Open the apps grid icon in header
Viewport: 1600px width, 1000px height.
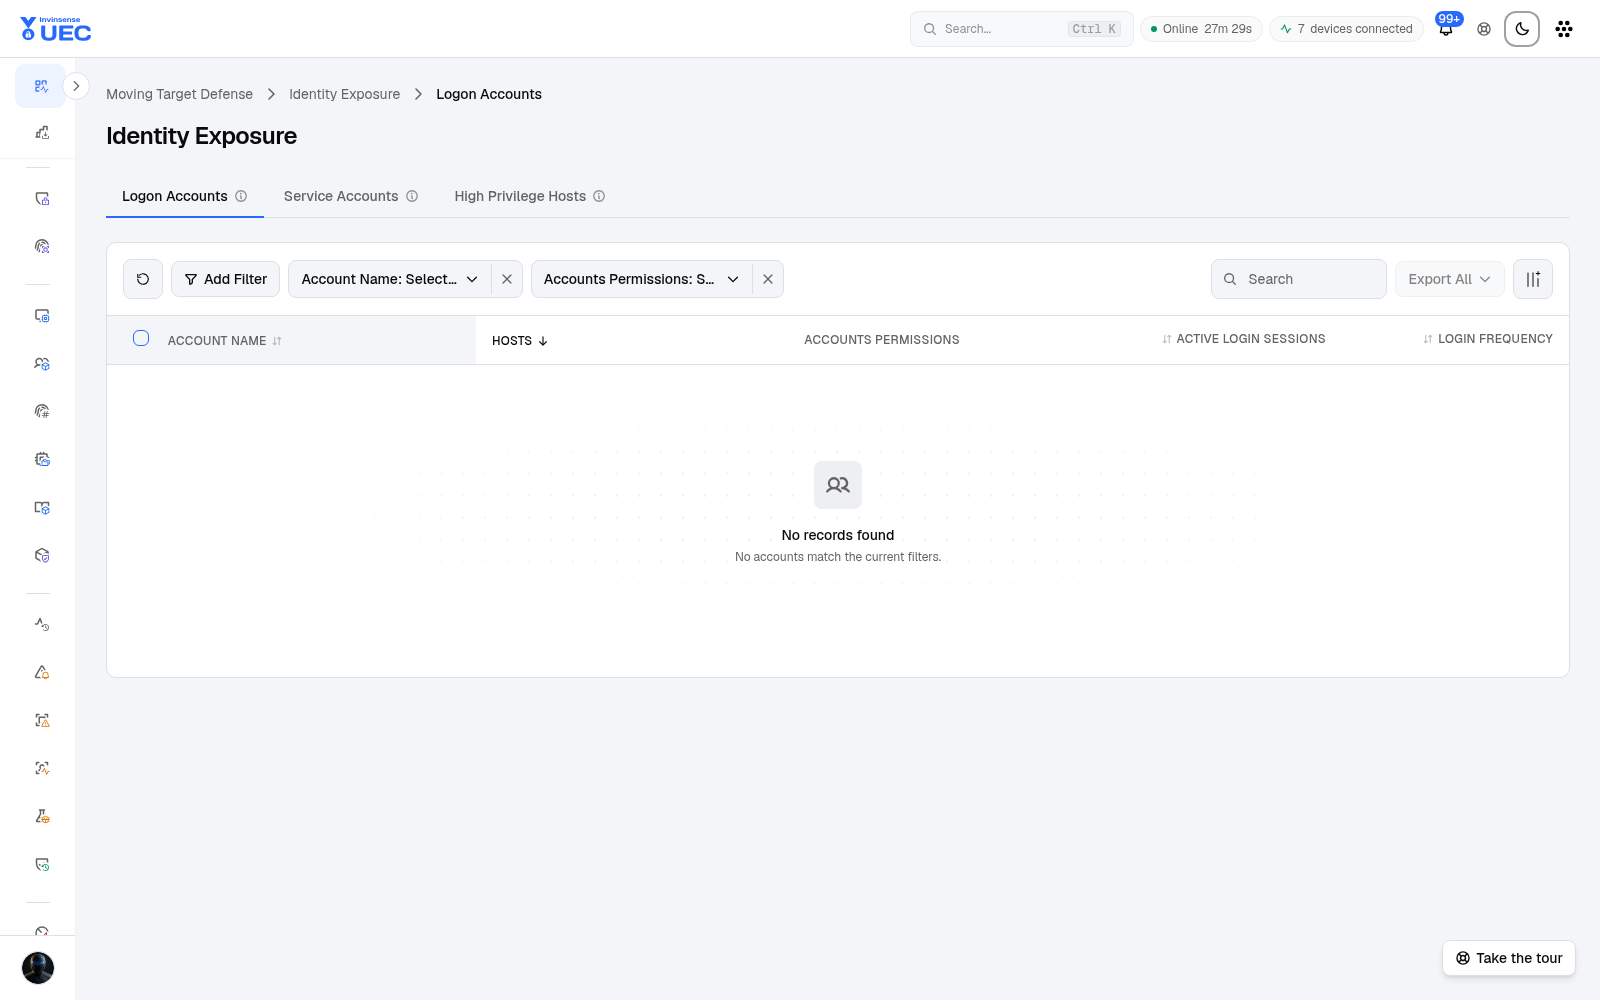click(1564, 29)
